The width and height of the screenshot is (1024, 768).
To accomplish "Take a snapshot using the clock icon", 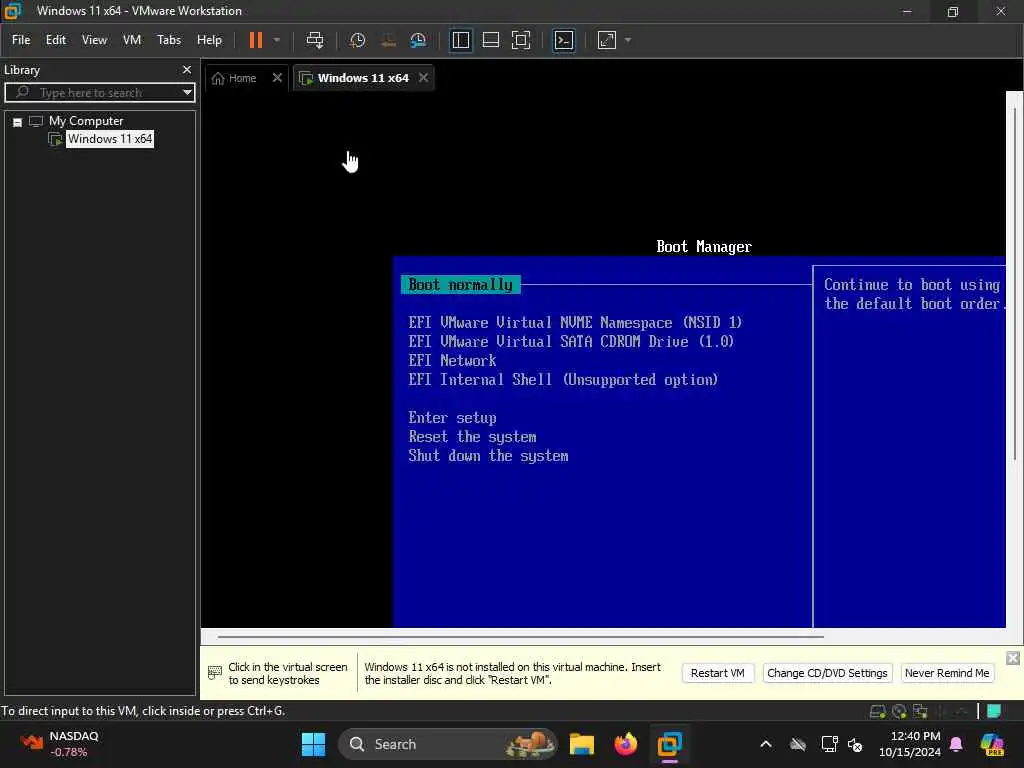I will tap(357, 40).
